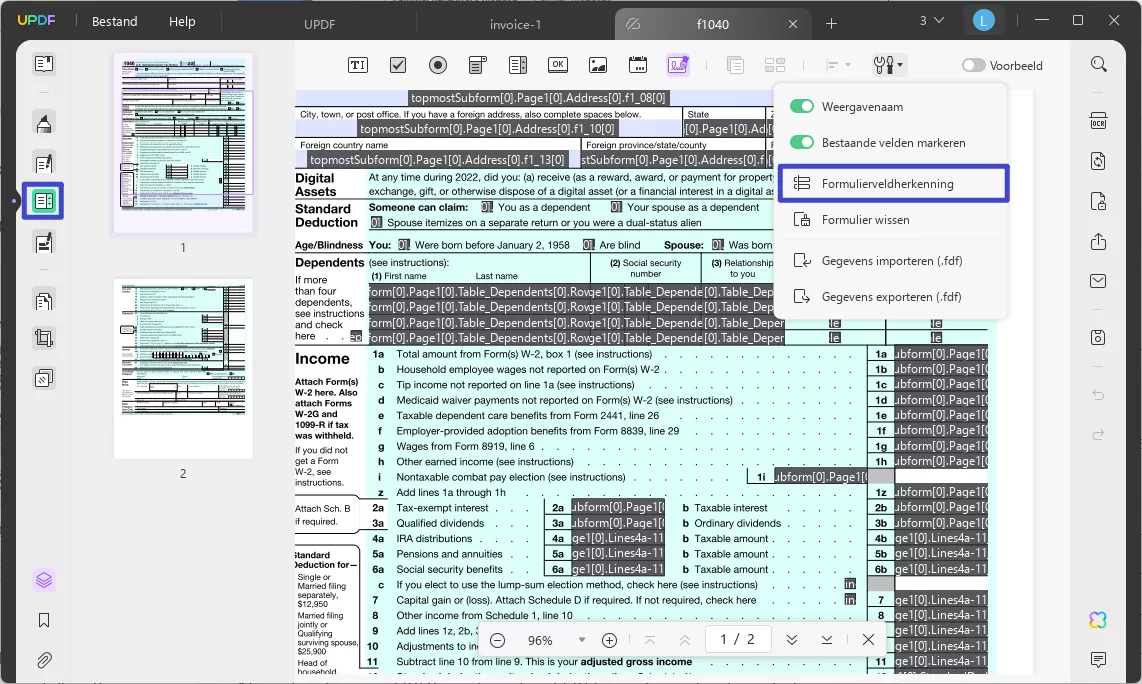This screenshot has height=684, width=1142.
Task: Open the Search magnifier icon
Action: 1098,65
